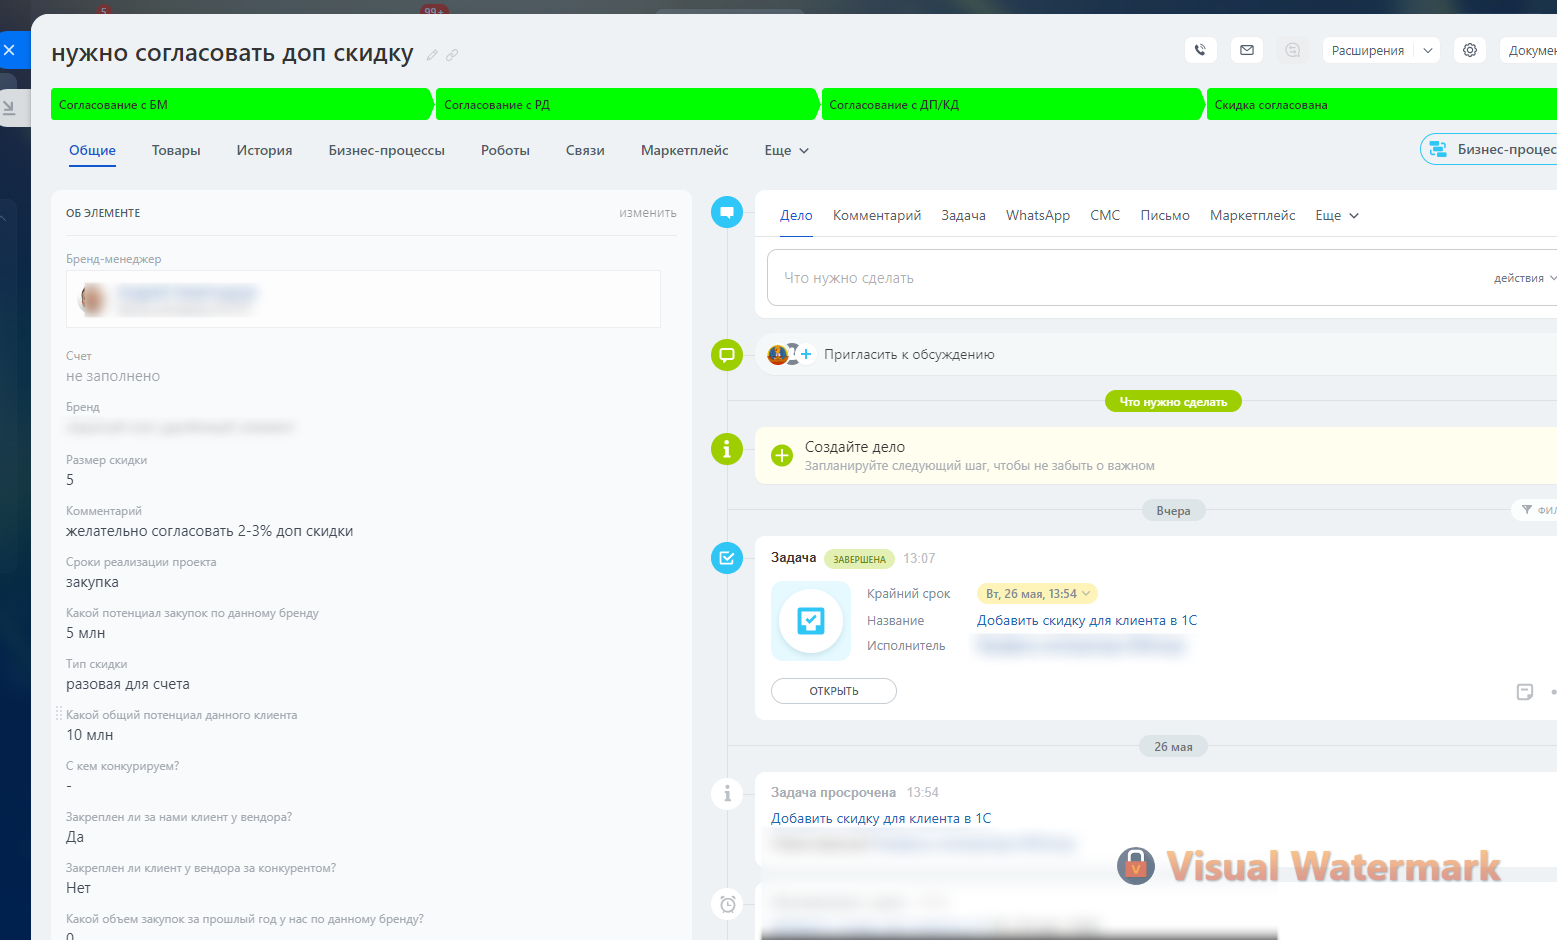Image resolution: width=1557 pixels, height=940 pixels.
Task: Open task link Добавить скидку in the task card
Action: pos(1087,620)
